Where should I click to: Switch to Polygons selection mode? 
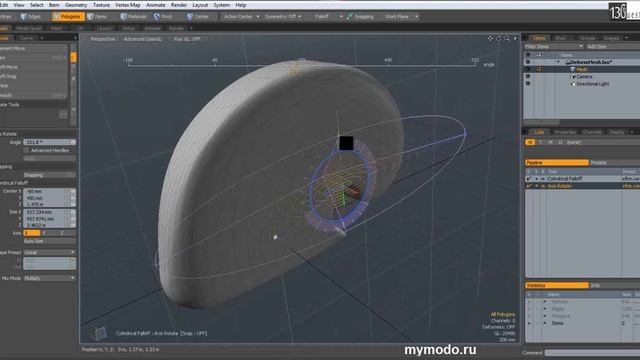click(x=68, y=17)
